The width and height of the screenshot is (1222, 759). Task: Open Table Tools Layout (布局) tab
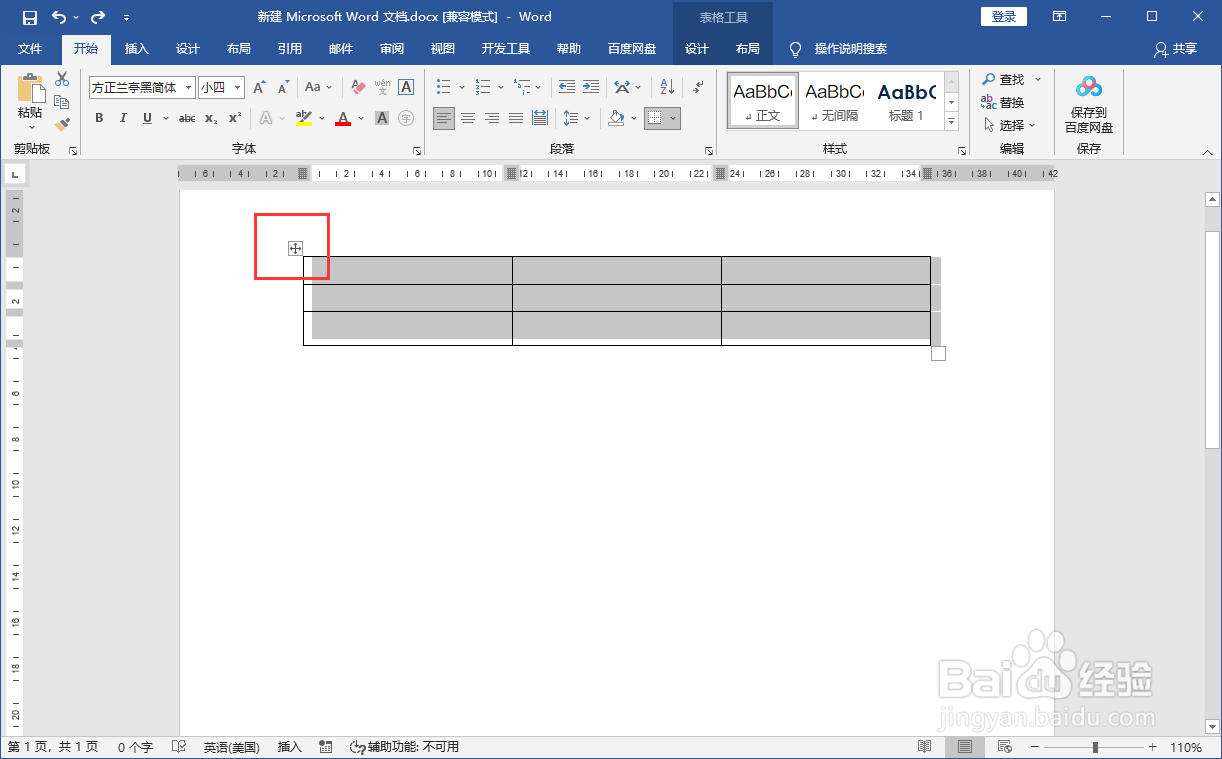tap(747, 49)
